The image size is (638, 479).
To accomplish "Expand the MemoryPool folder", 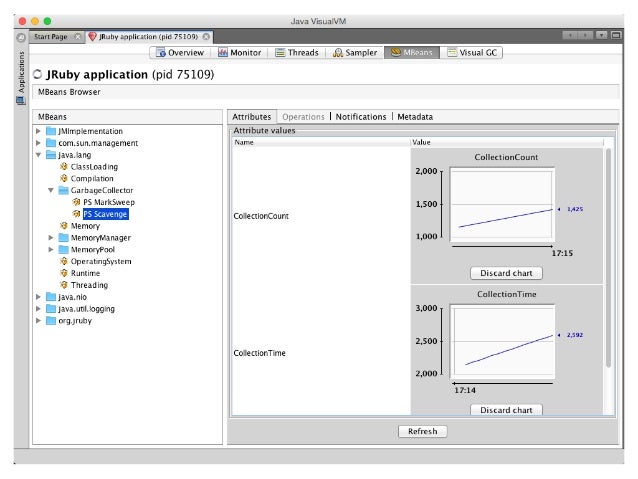I will 51,250.
